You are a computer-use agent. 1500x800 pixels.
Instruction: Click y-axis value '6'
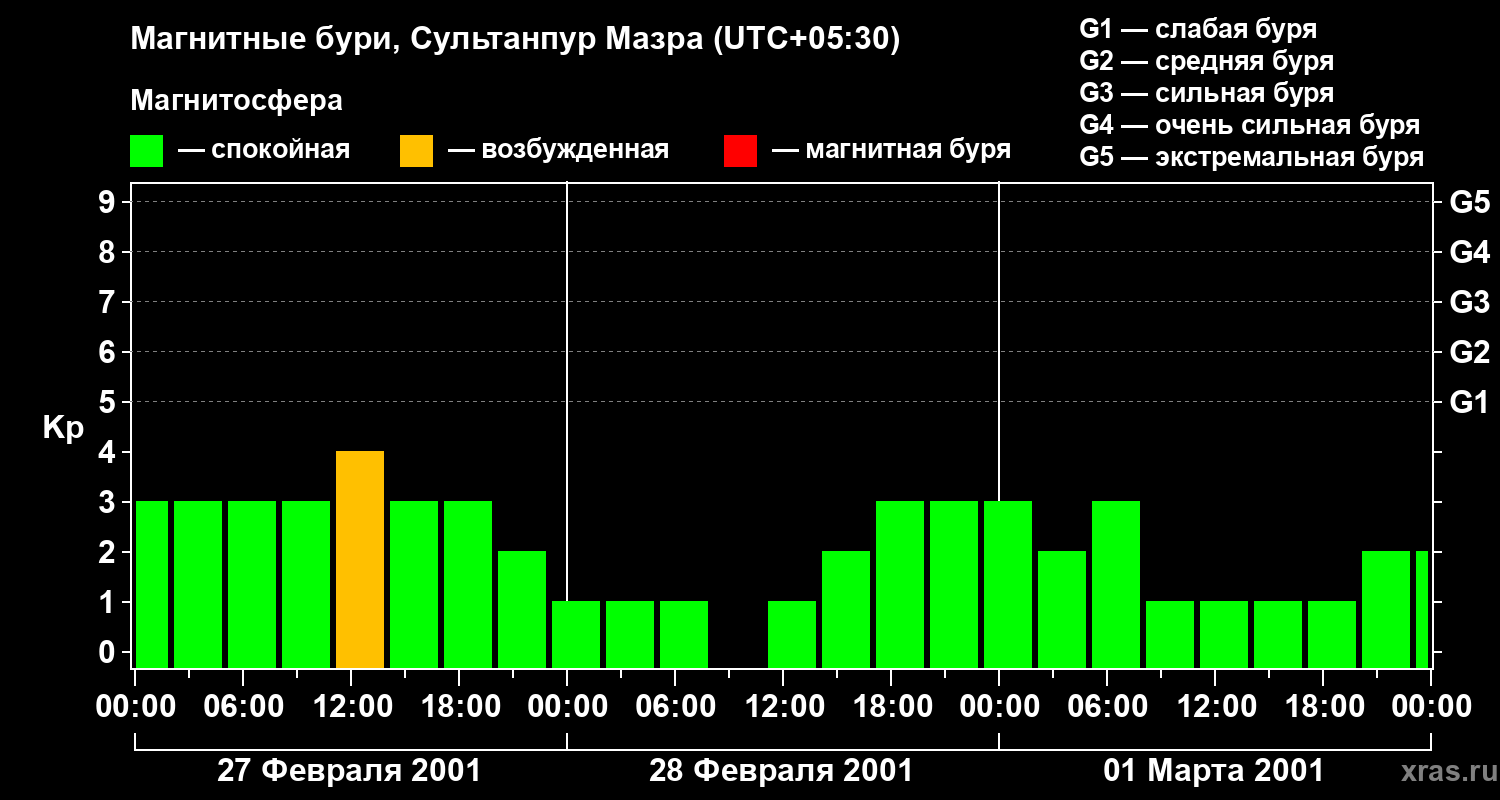109,352
